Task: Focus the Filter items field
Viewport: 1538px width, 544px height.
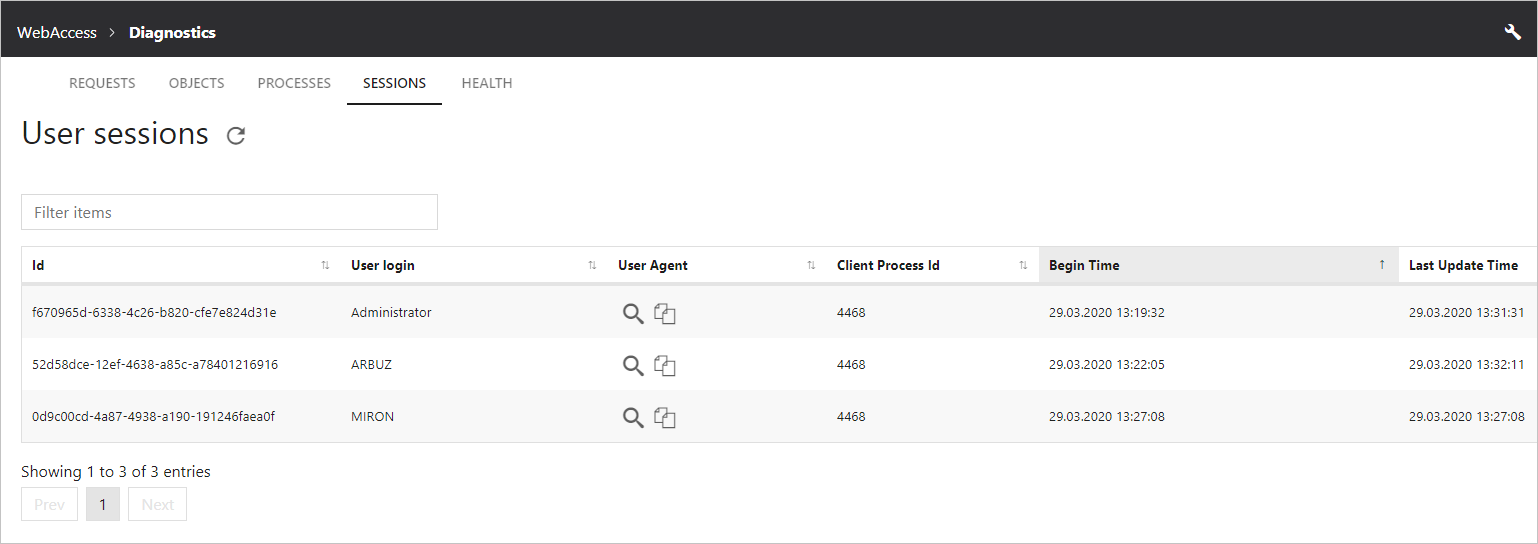Action: tap(229, 212)
